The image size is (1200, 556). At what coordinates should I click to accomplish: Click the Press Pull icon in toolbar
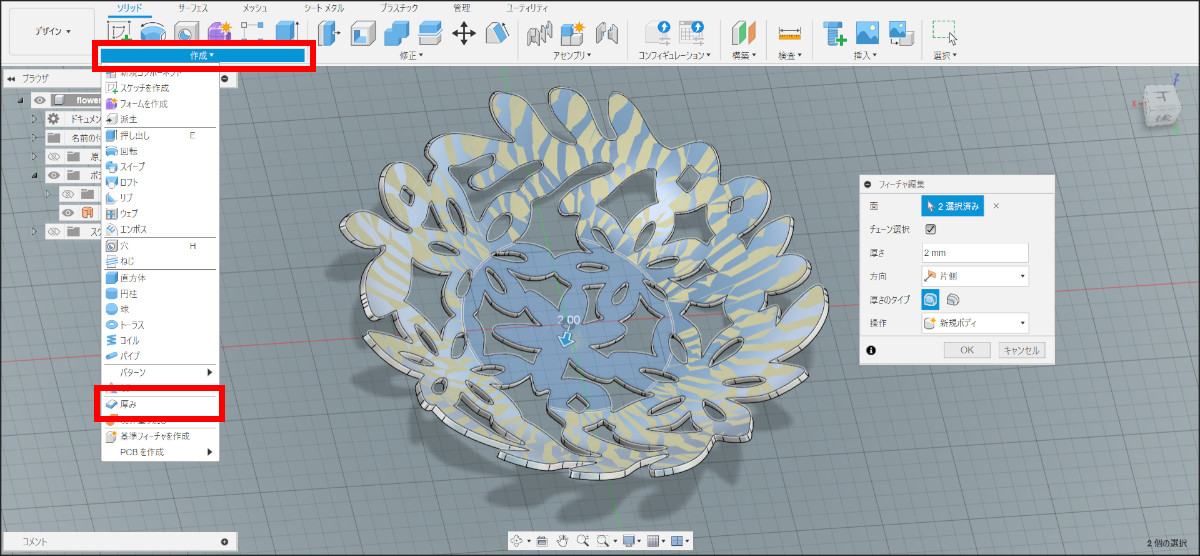coord(330,32)
